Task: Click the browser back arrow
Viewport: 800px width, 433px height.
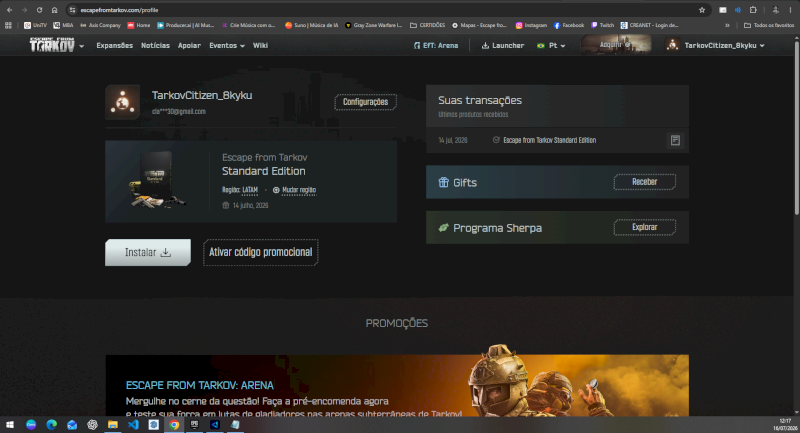Action: (x=9, y=10)
